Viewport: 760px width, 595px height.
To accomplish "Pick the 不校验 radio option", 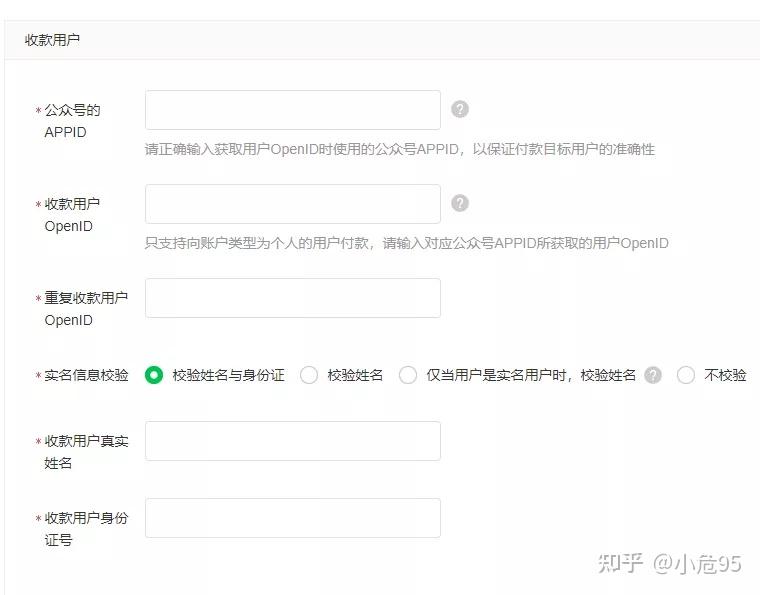I will 686,375.
